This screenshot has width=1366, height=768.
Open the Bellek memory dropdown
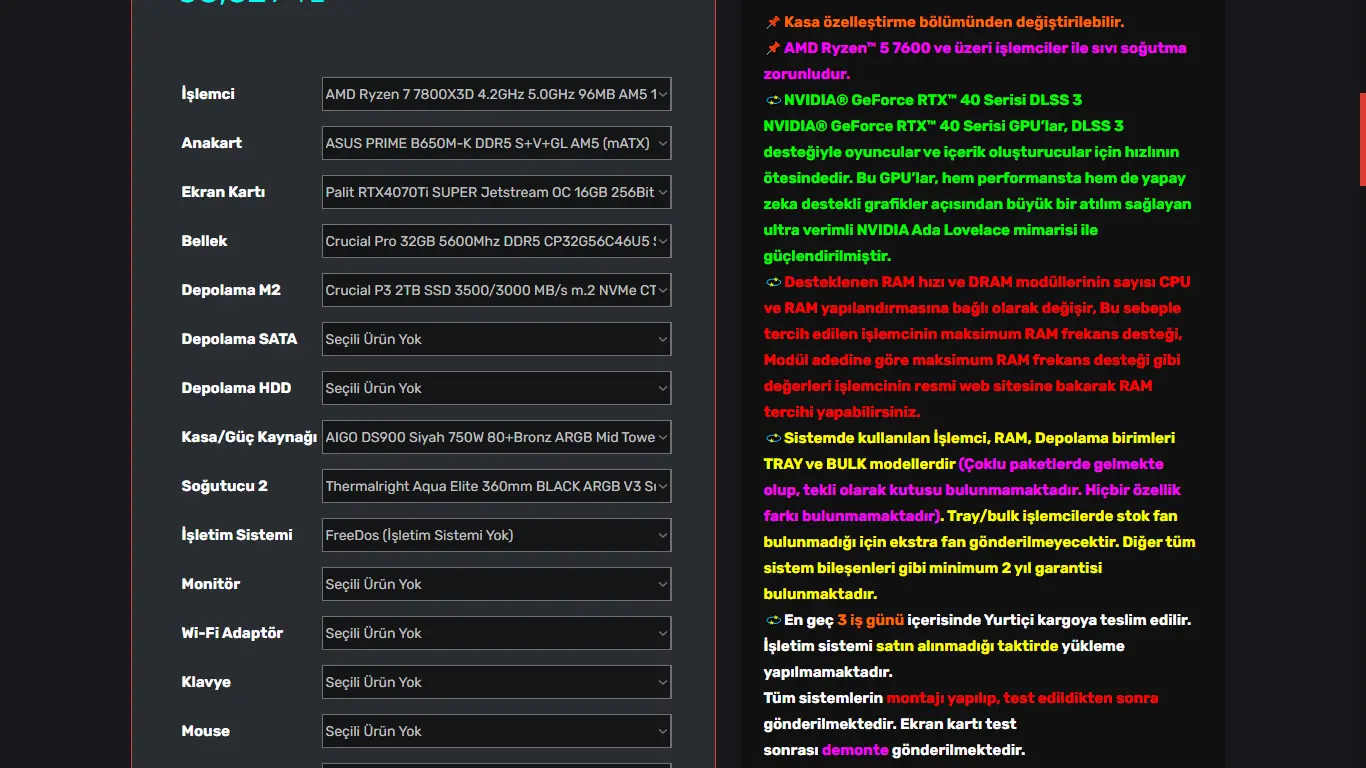click(x=496, y=241)
